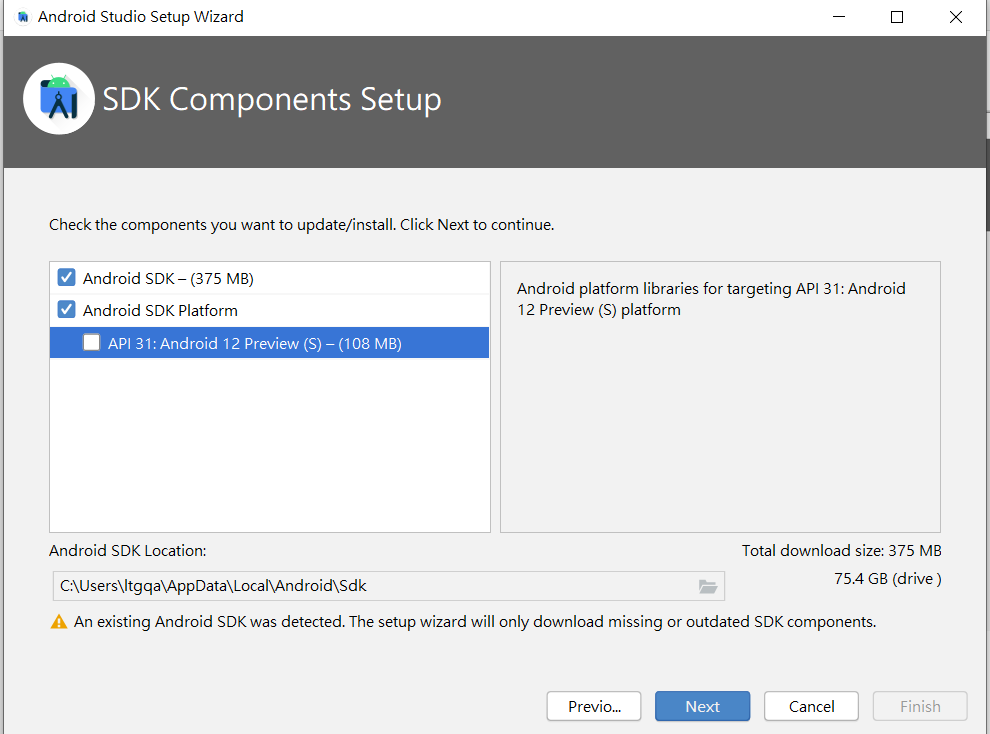
Task: Open the SDK location folder browser
Action: pos(708,587)
